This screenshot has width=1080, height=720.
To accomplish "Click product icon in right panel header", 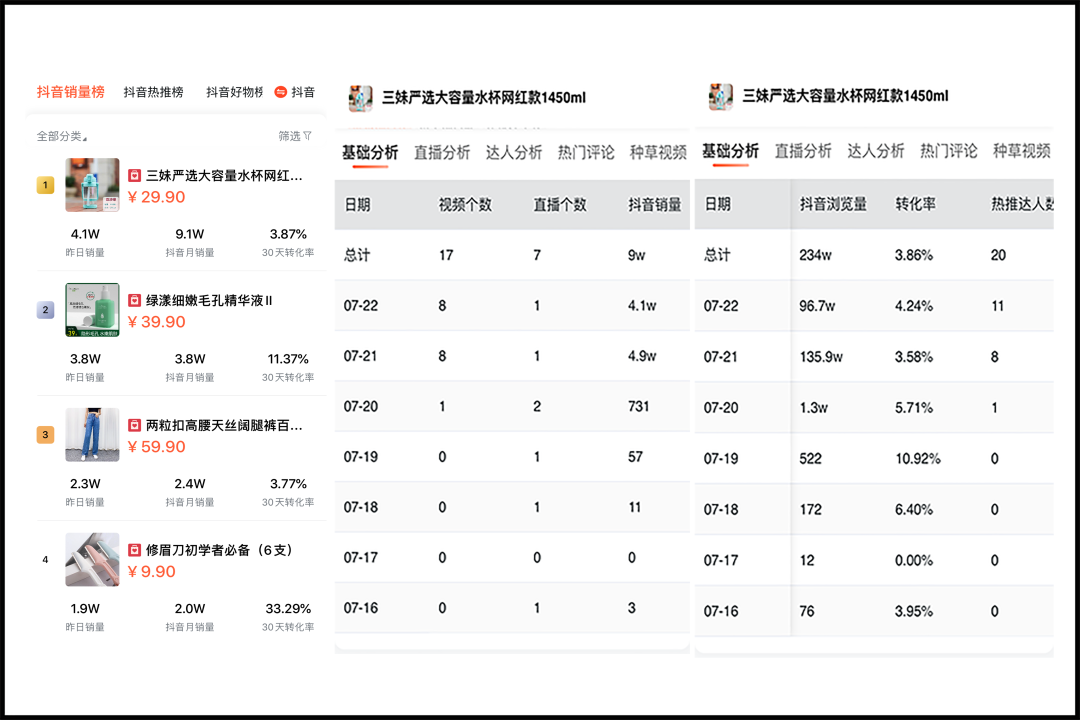I will 720,96.
